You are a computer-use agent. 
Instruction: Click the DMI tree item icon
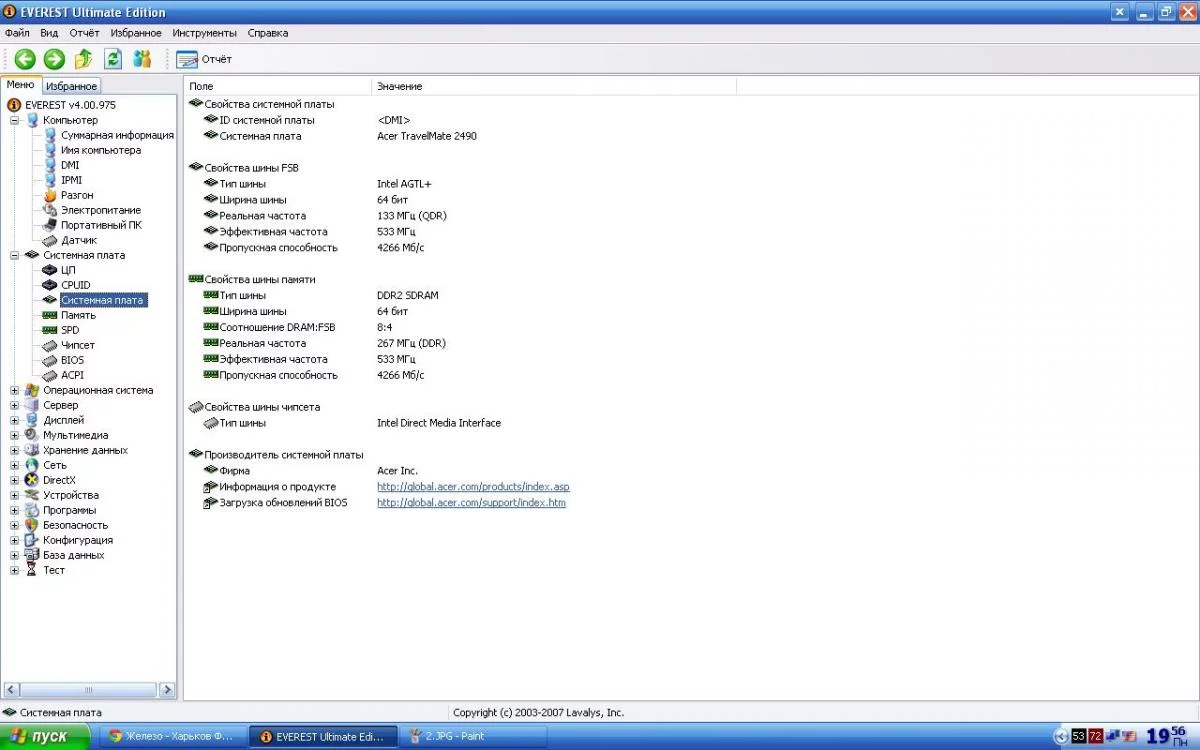[x=50, y=165]
